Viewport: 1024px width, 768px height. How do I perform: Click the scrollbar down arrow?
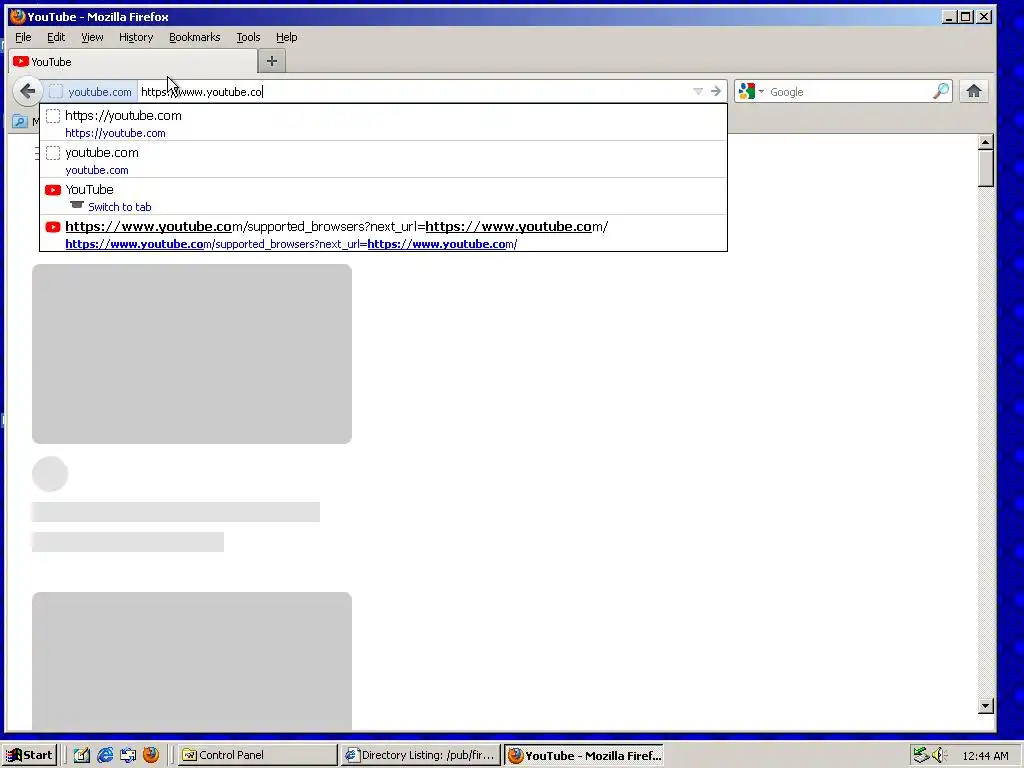[985, 705]
